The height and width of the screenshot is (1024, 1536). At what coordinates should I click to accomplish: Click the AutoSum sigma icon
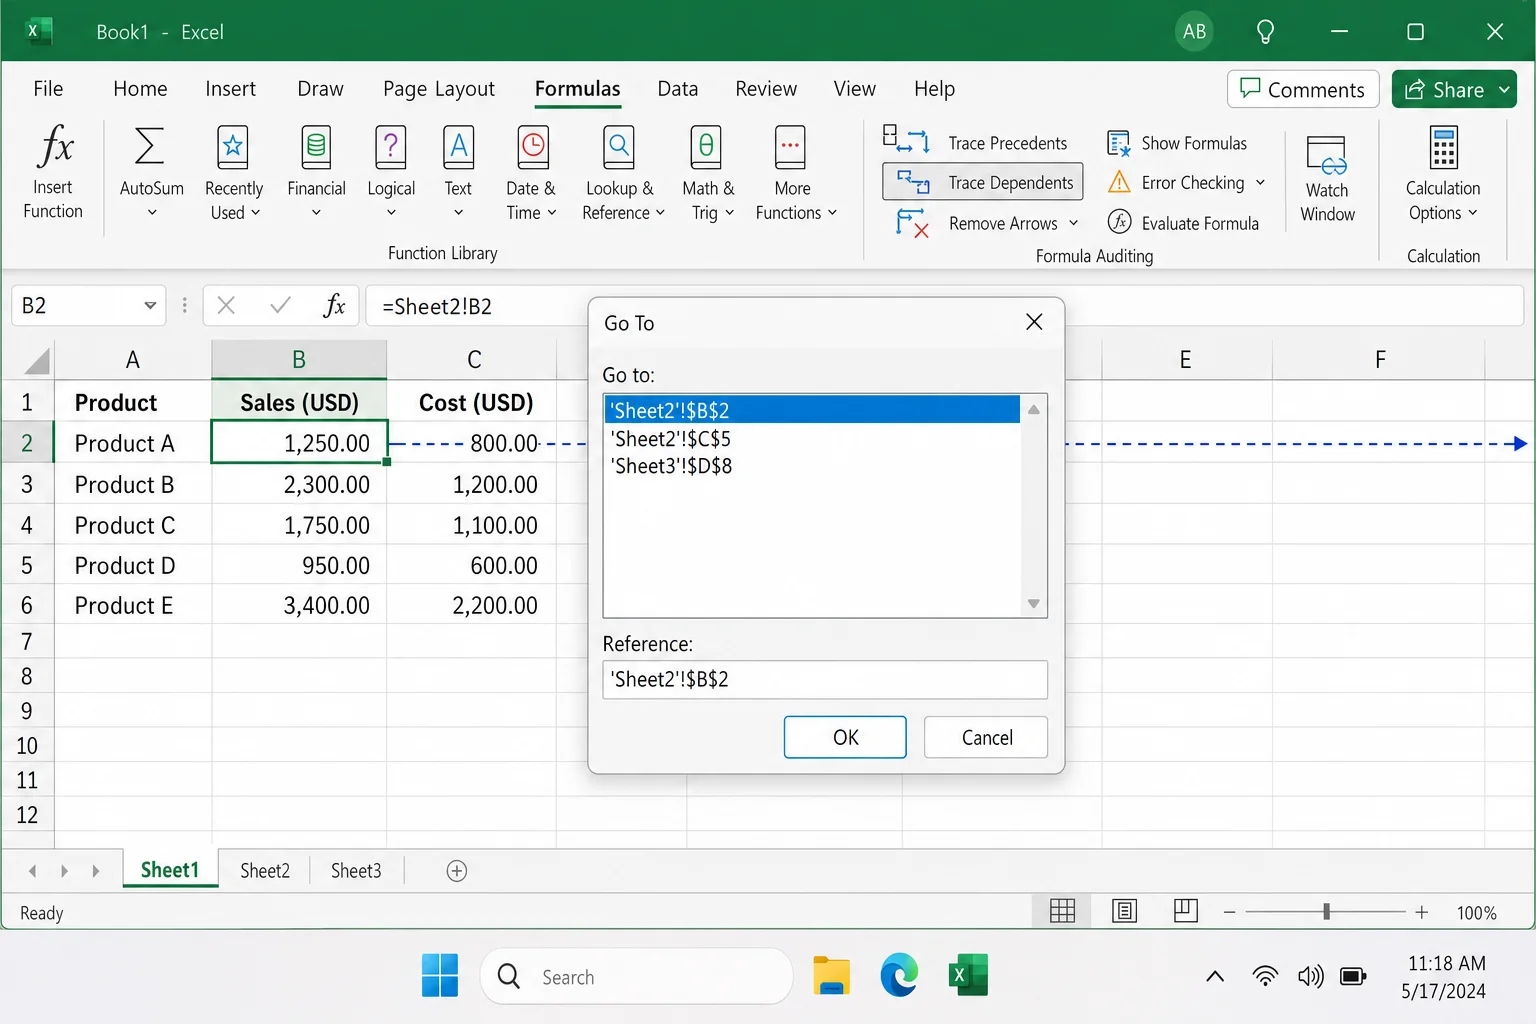coord(150,147)
